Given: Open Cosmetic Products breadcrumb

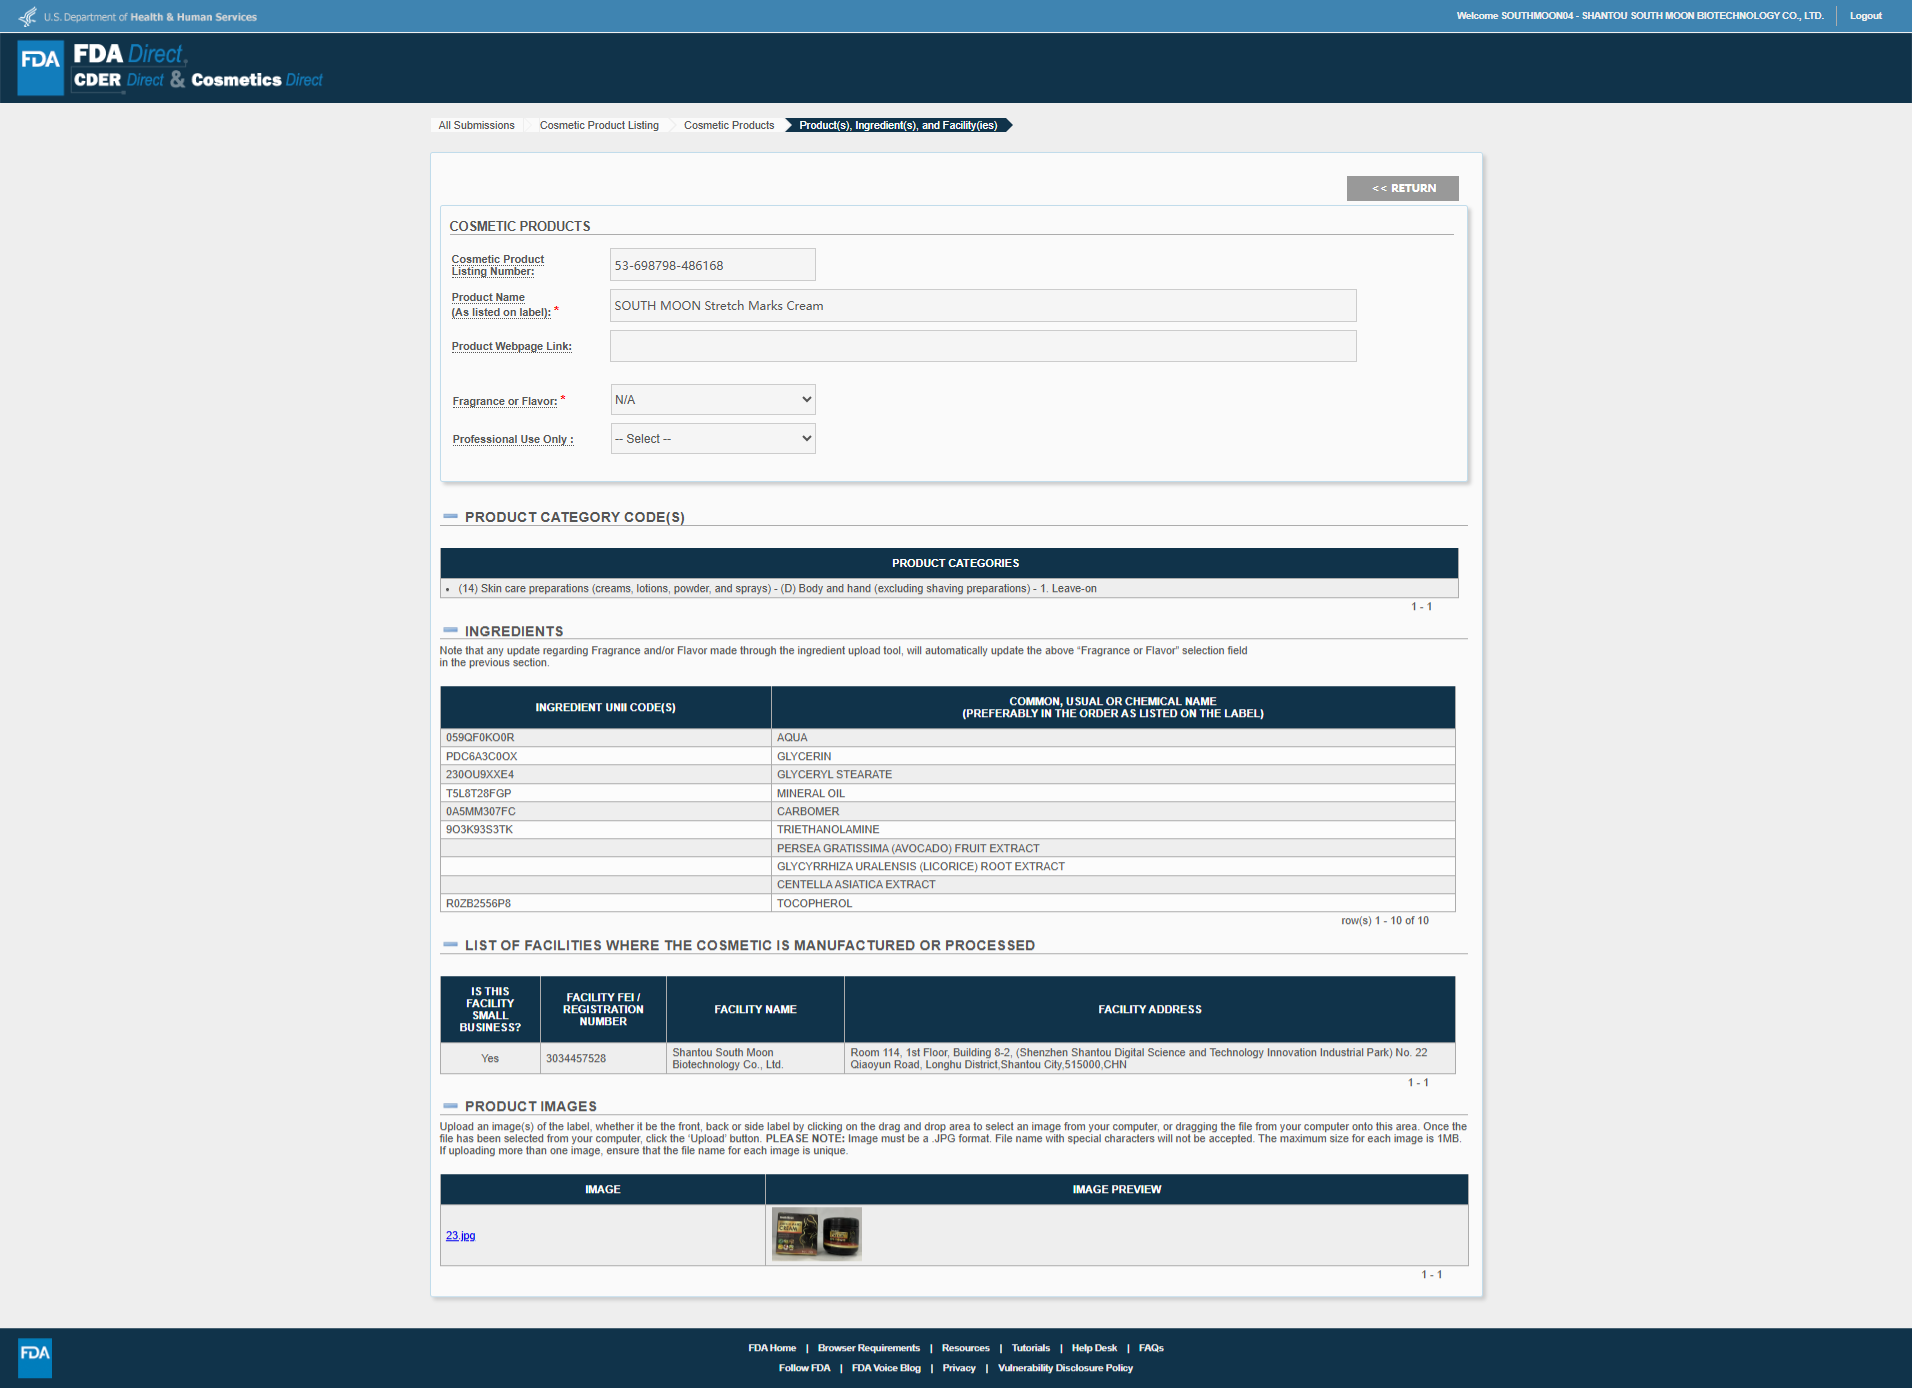Looking at the screenshot, I should pyautogui.click(x=729, y=125).
